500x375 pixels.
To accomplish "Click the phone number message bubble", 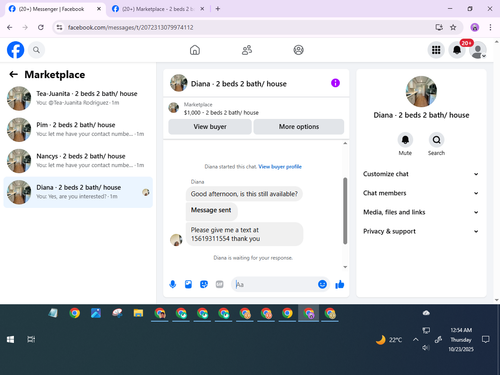I will point(244,234).
